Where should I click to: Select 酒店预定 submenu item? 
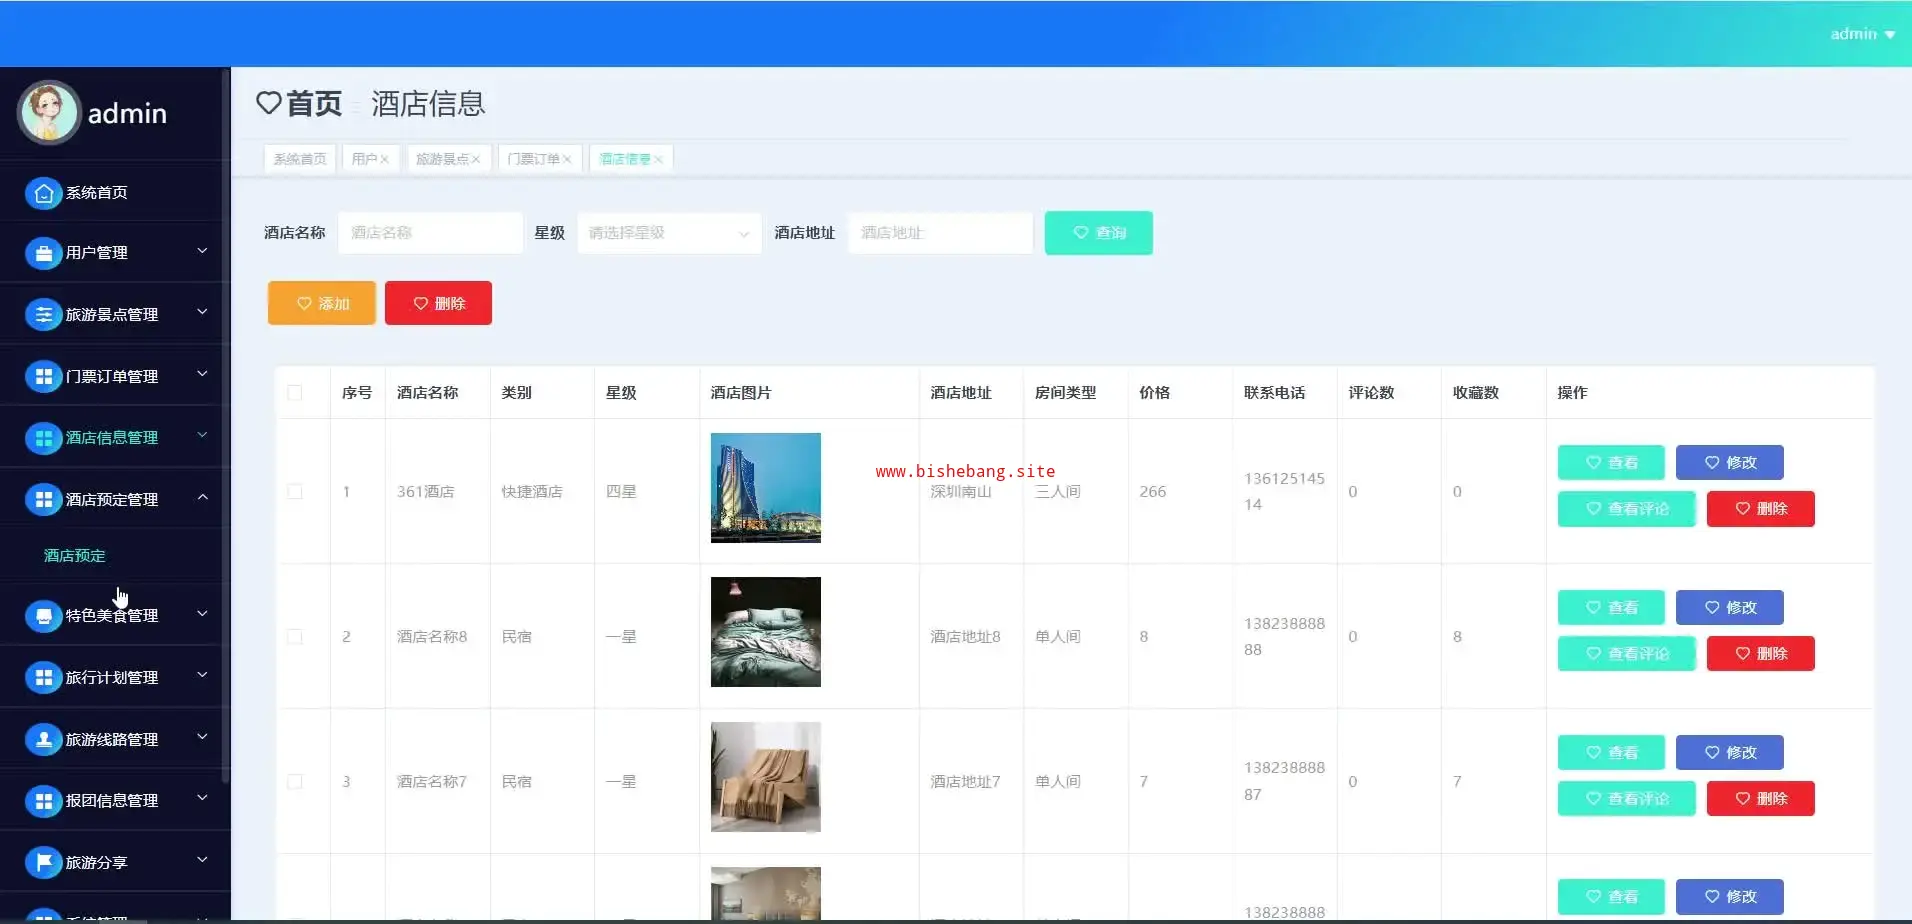[x=75, y=556]
